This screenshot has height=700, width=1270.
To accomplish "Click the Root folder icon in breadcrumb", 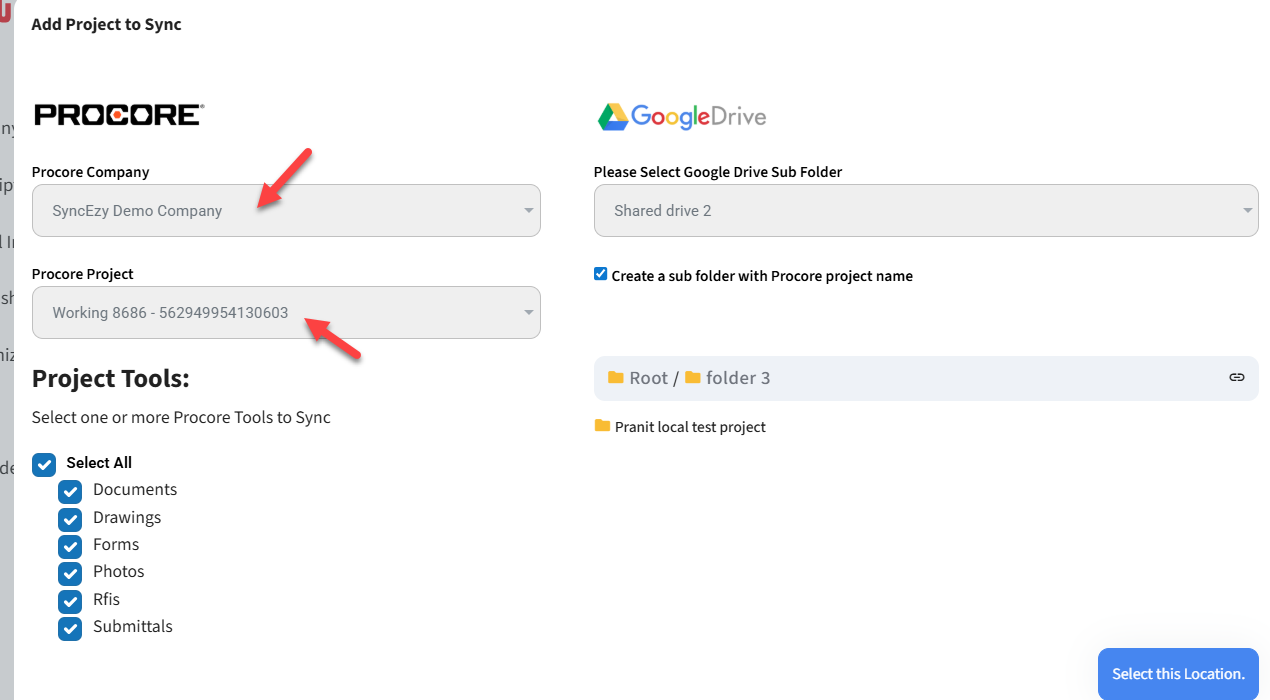I will [x=616, y=378].
